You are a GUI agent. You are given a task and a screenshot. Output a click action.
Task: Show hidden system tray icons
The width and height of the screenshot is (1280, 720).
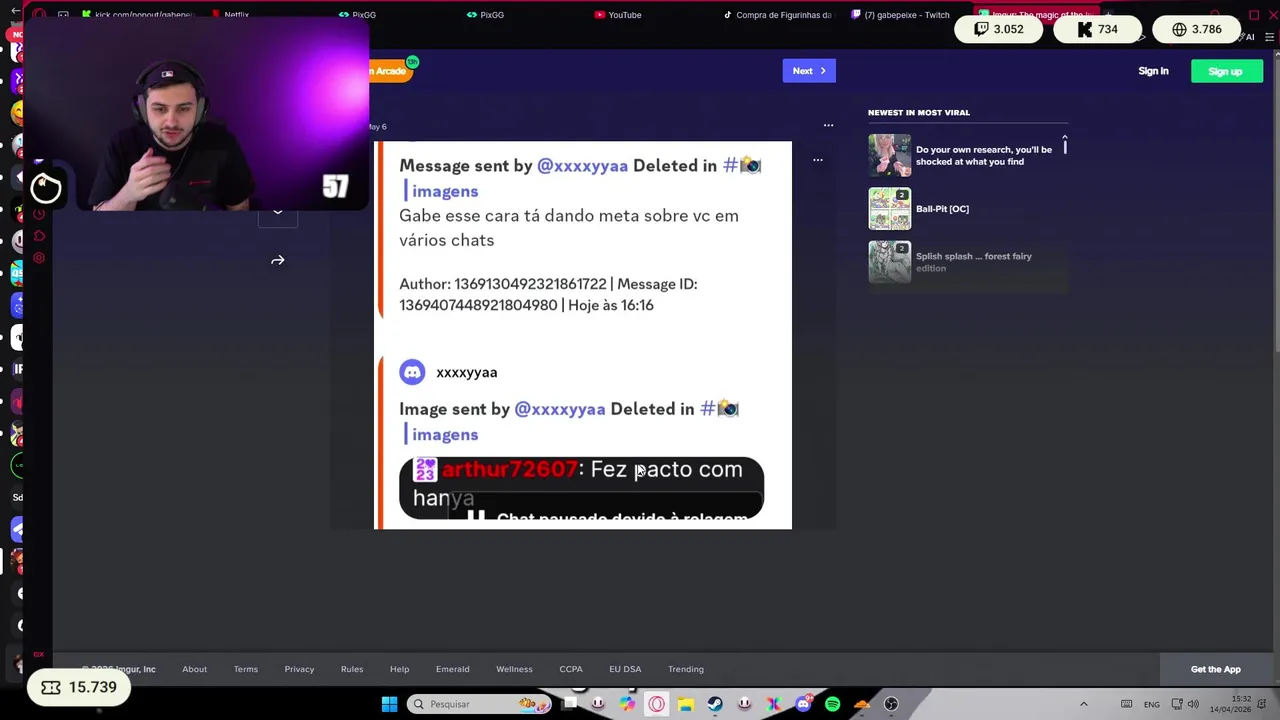[1083, 704]
